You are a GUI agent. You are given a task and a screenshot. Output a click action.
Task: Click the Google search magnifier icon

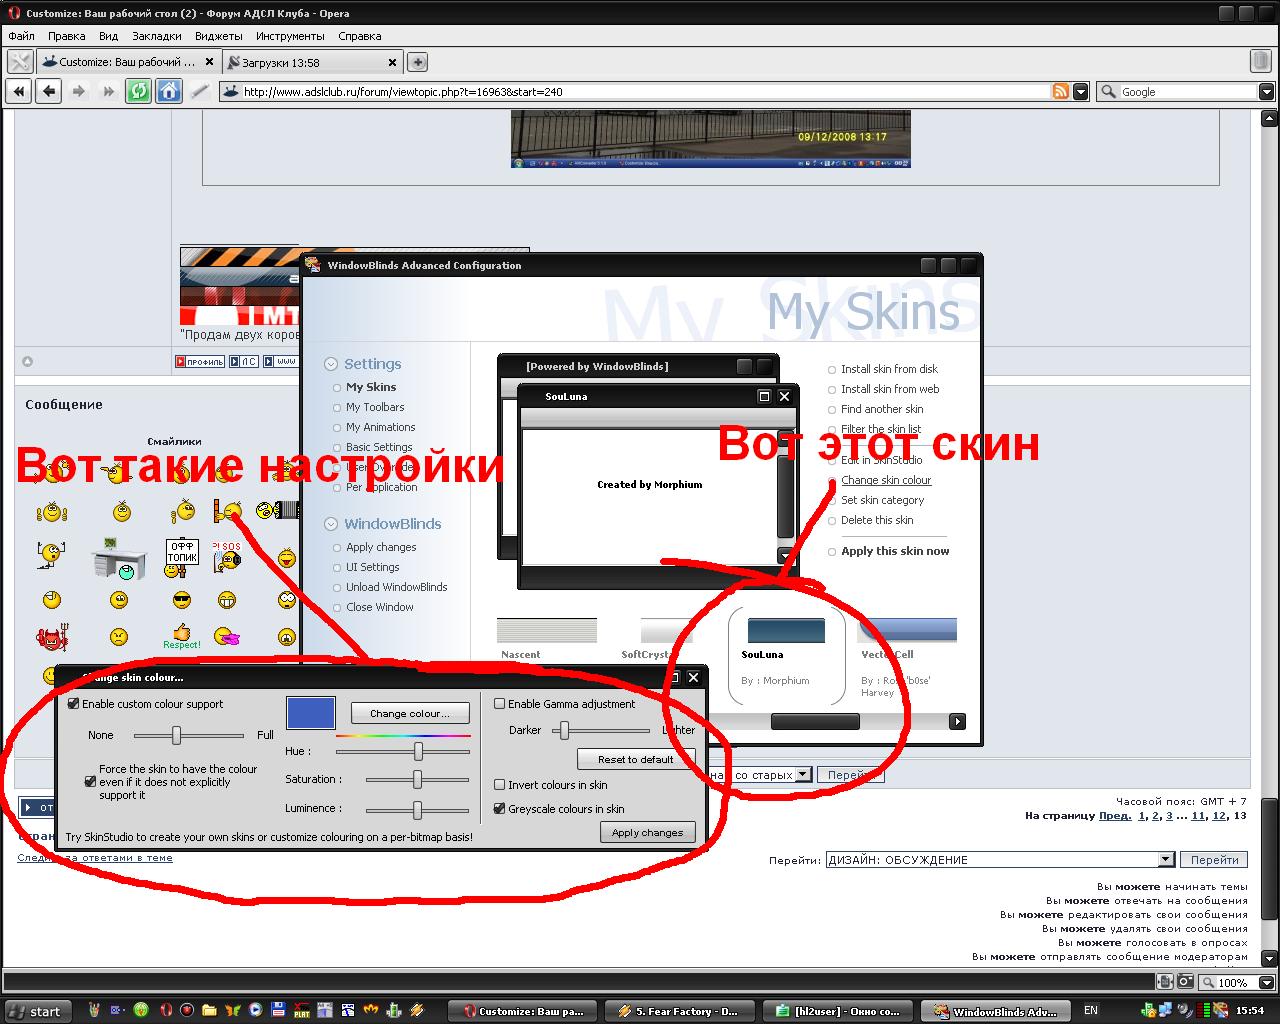coord(1108,91)
